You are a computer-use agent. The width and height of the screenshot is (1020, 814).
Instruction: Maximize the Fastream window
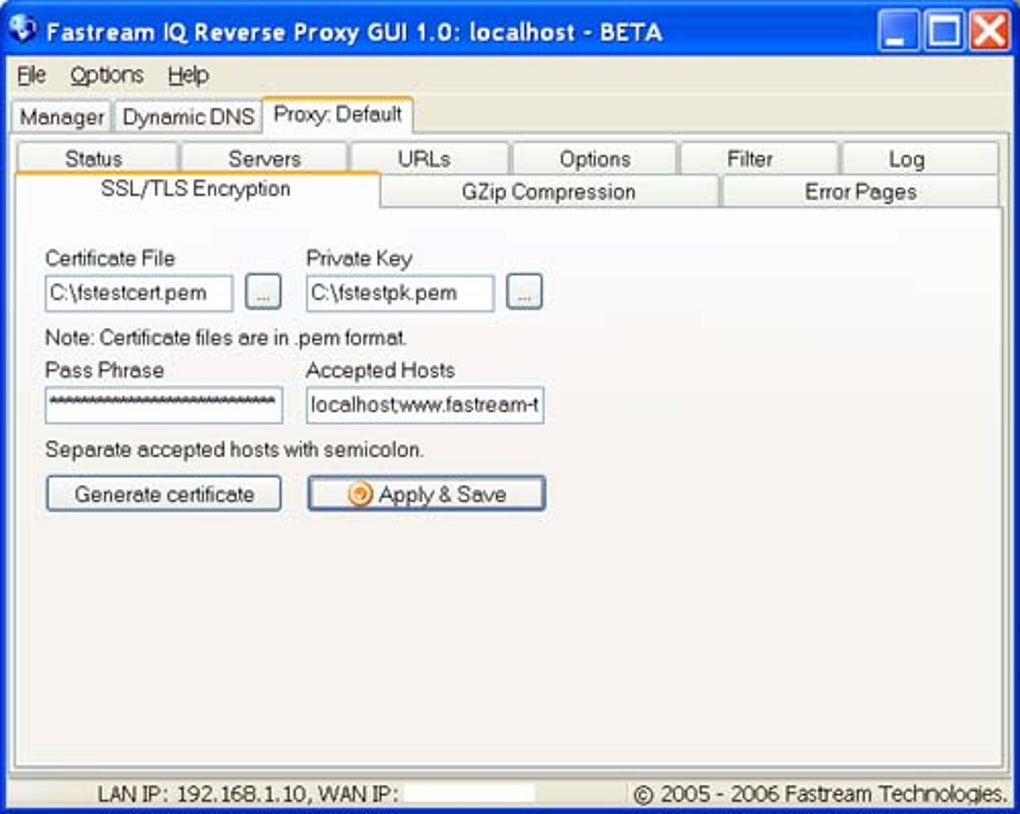pyautogui.click(x=944, y=30)
